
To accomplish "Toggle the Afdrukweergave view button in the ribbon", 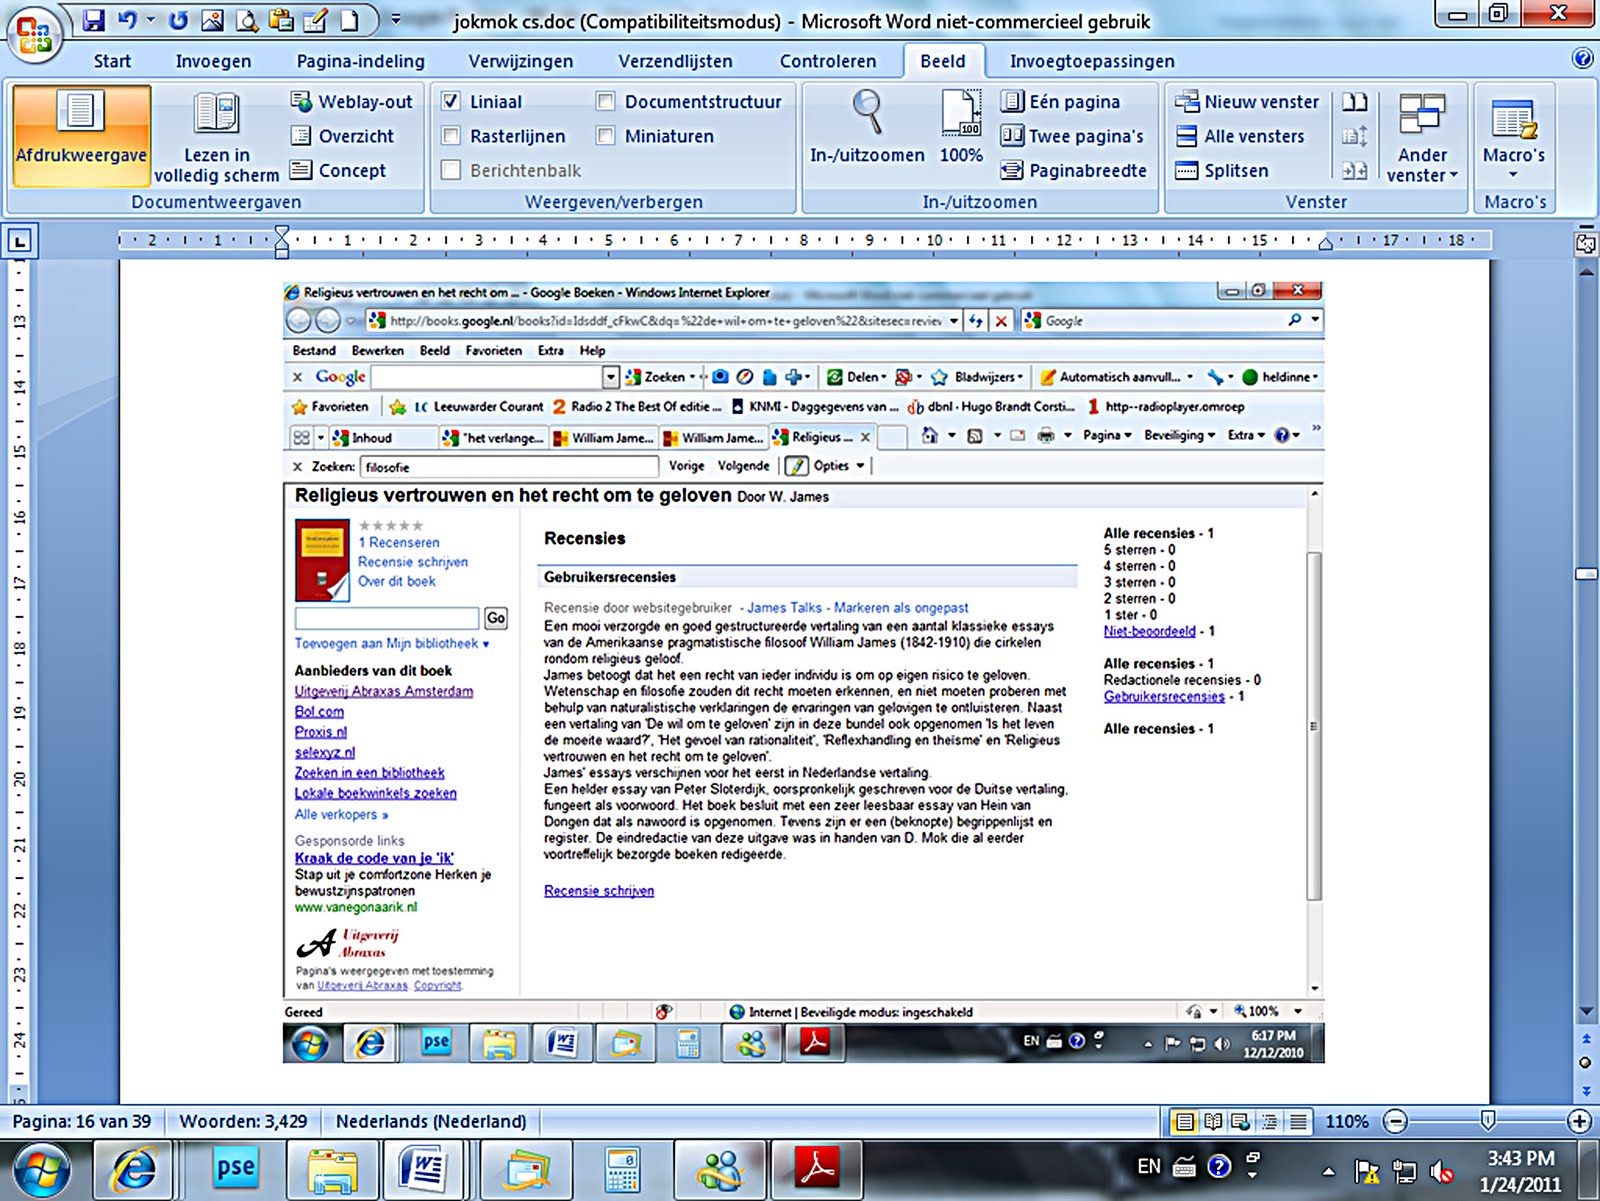I will pos(81,137).
